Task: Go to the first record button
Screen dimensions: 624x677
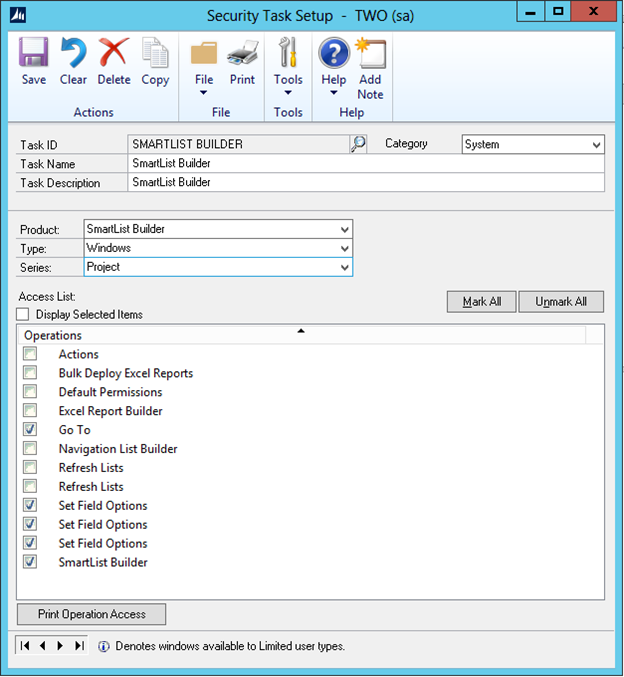Action: (x=25, y=645)
